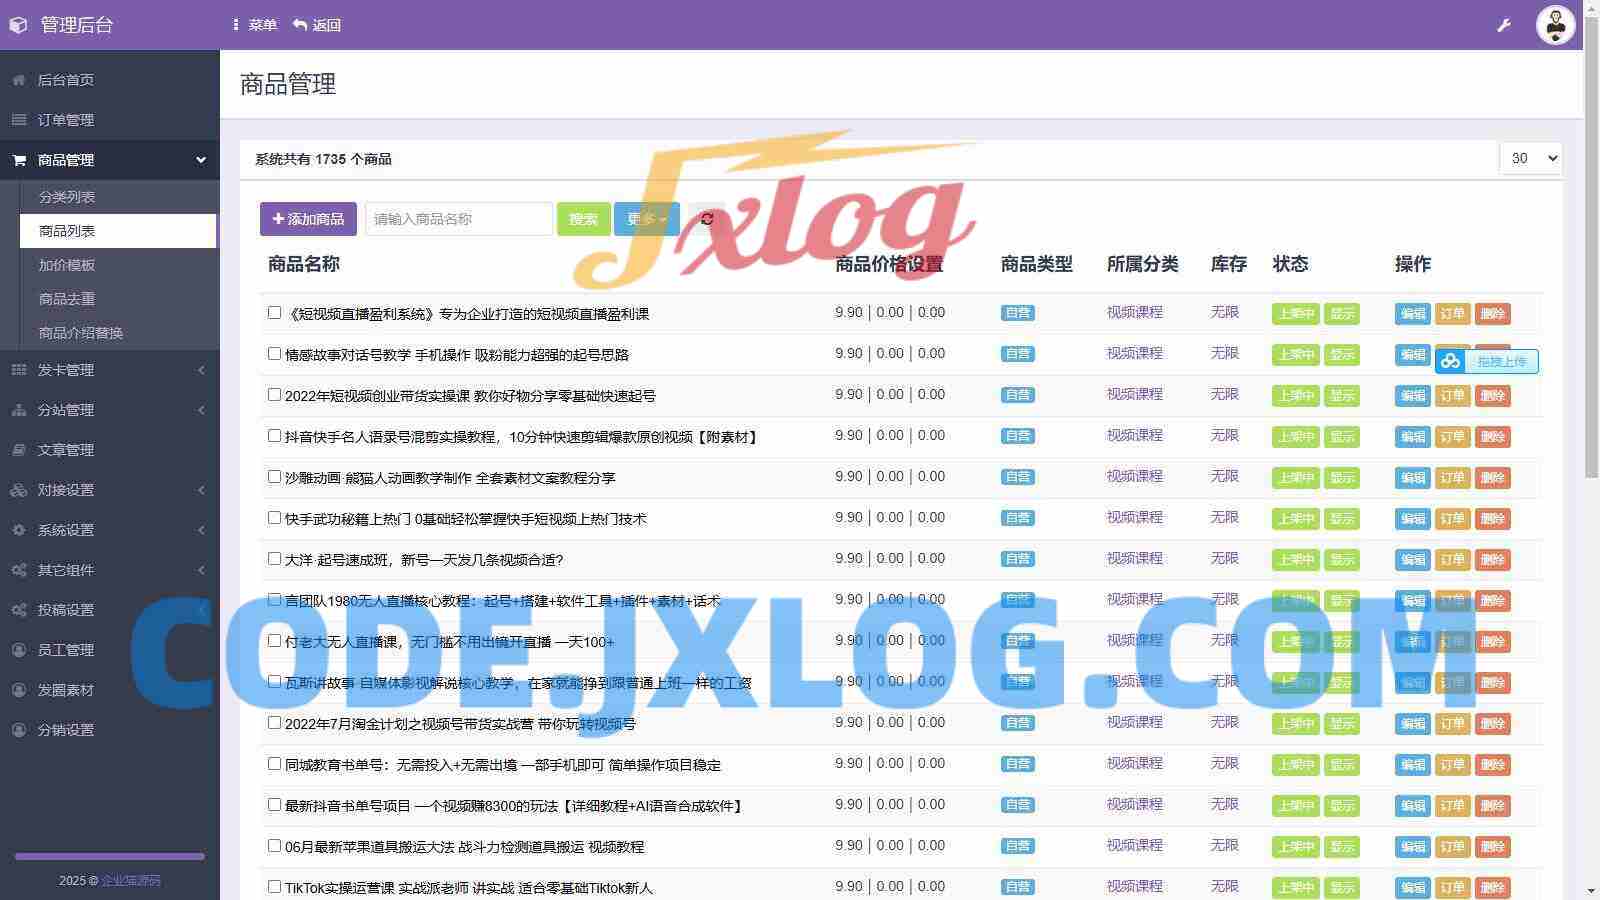Open the user avatar in top right

[1555, 25]
